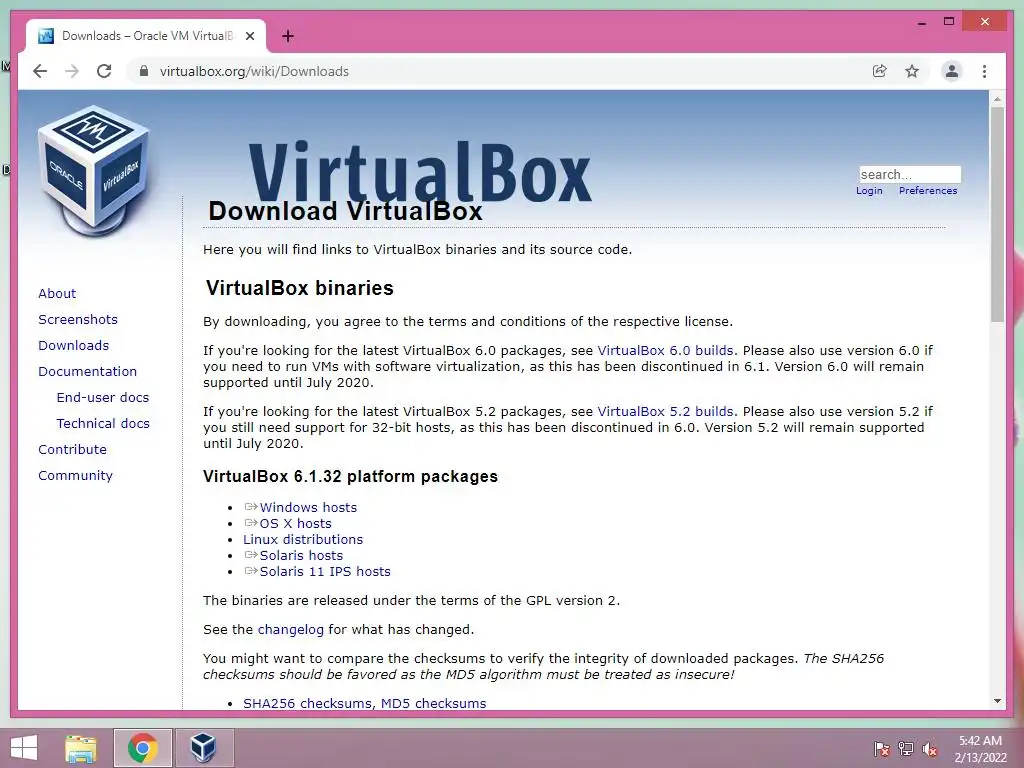Viewport: 1024px width, 768px height.
Task: Open File Explorer from the taskbar
Action: (x=81, y=748)
